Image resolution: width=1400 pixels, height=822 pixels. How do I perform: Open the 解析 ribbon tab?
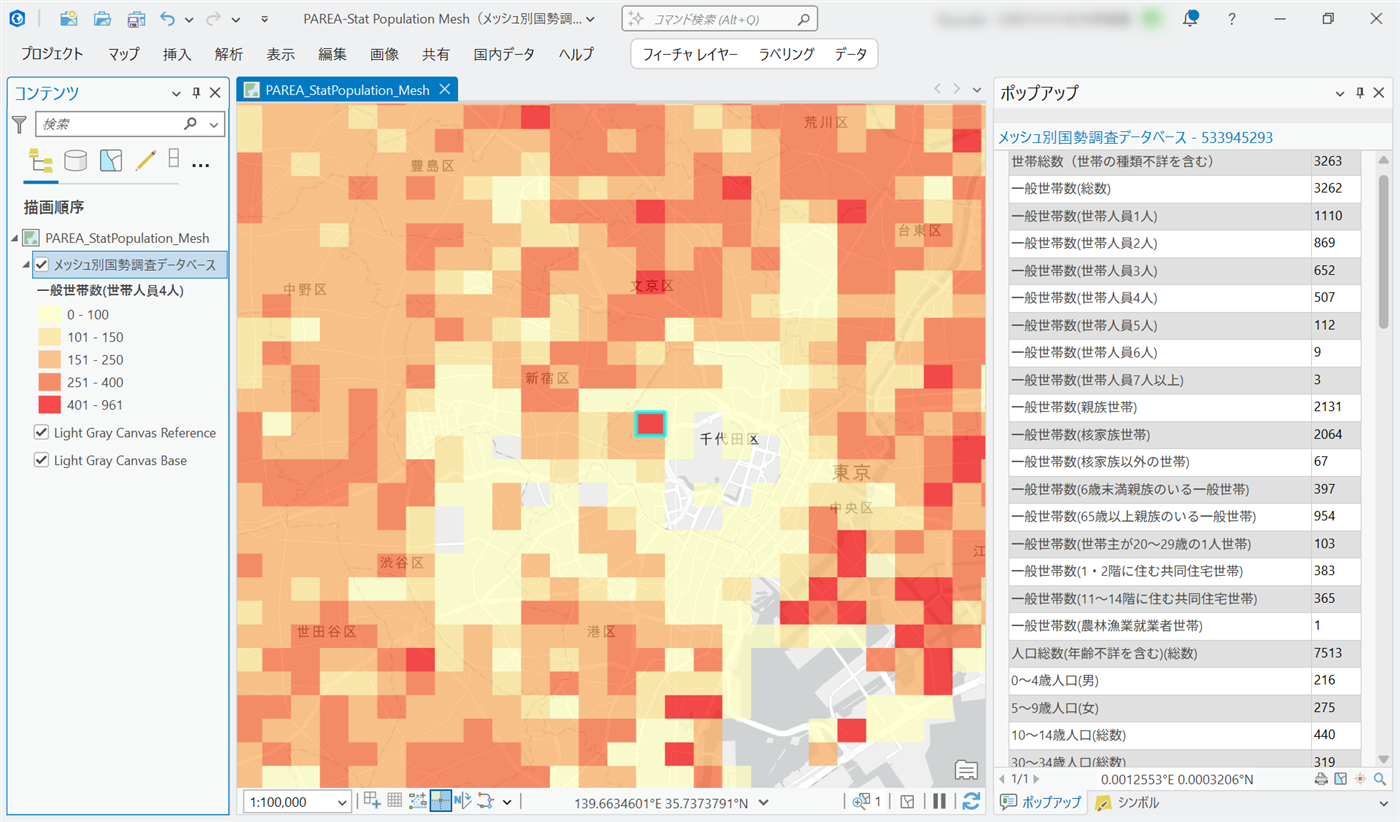[228, 54]
